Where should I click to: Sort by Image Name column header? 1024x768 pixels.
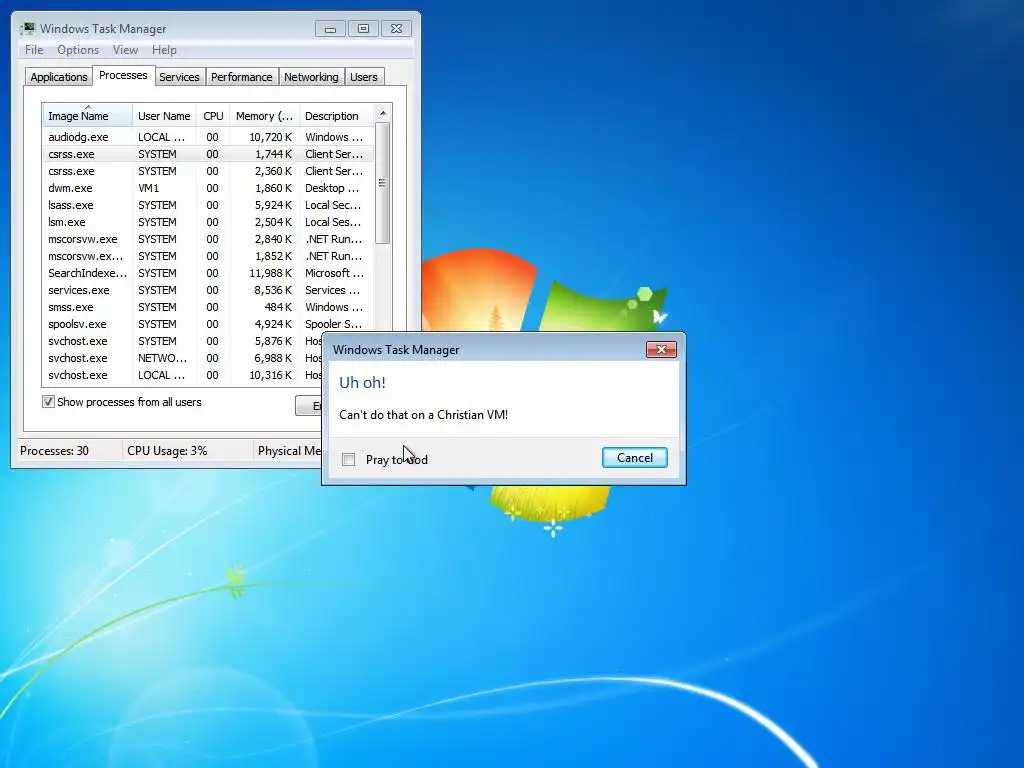tap(88, 116)
